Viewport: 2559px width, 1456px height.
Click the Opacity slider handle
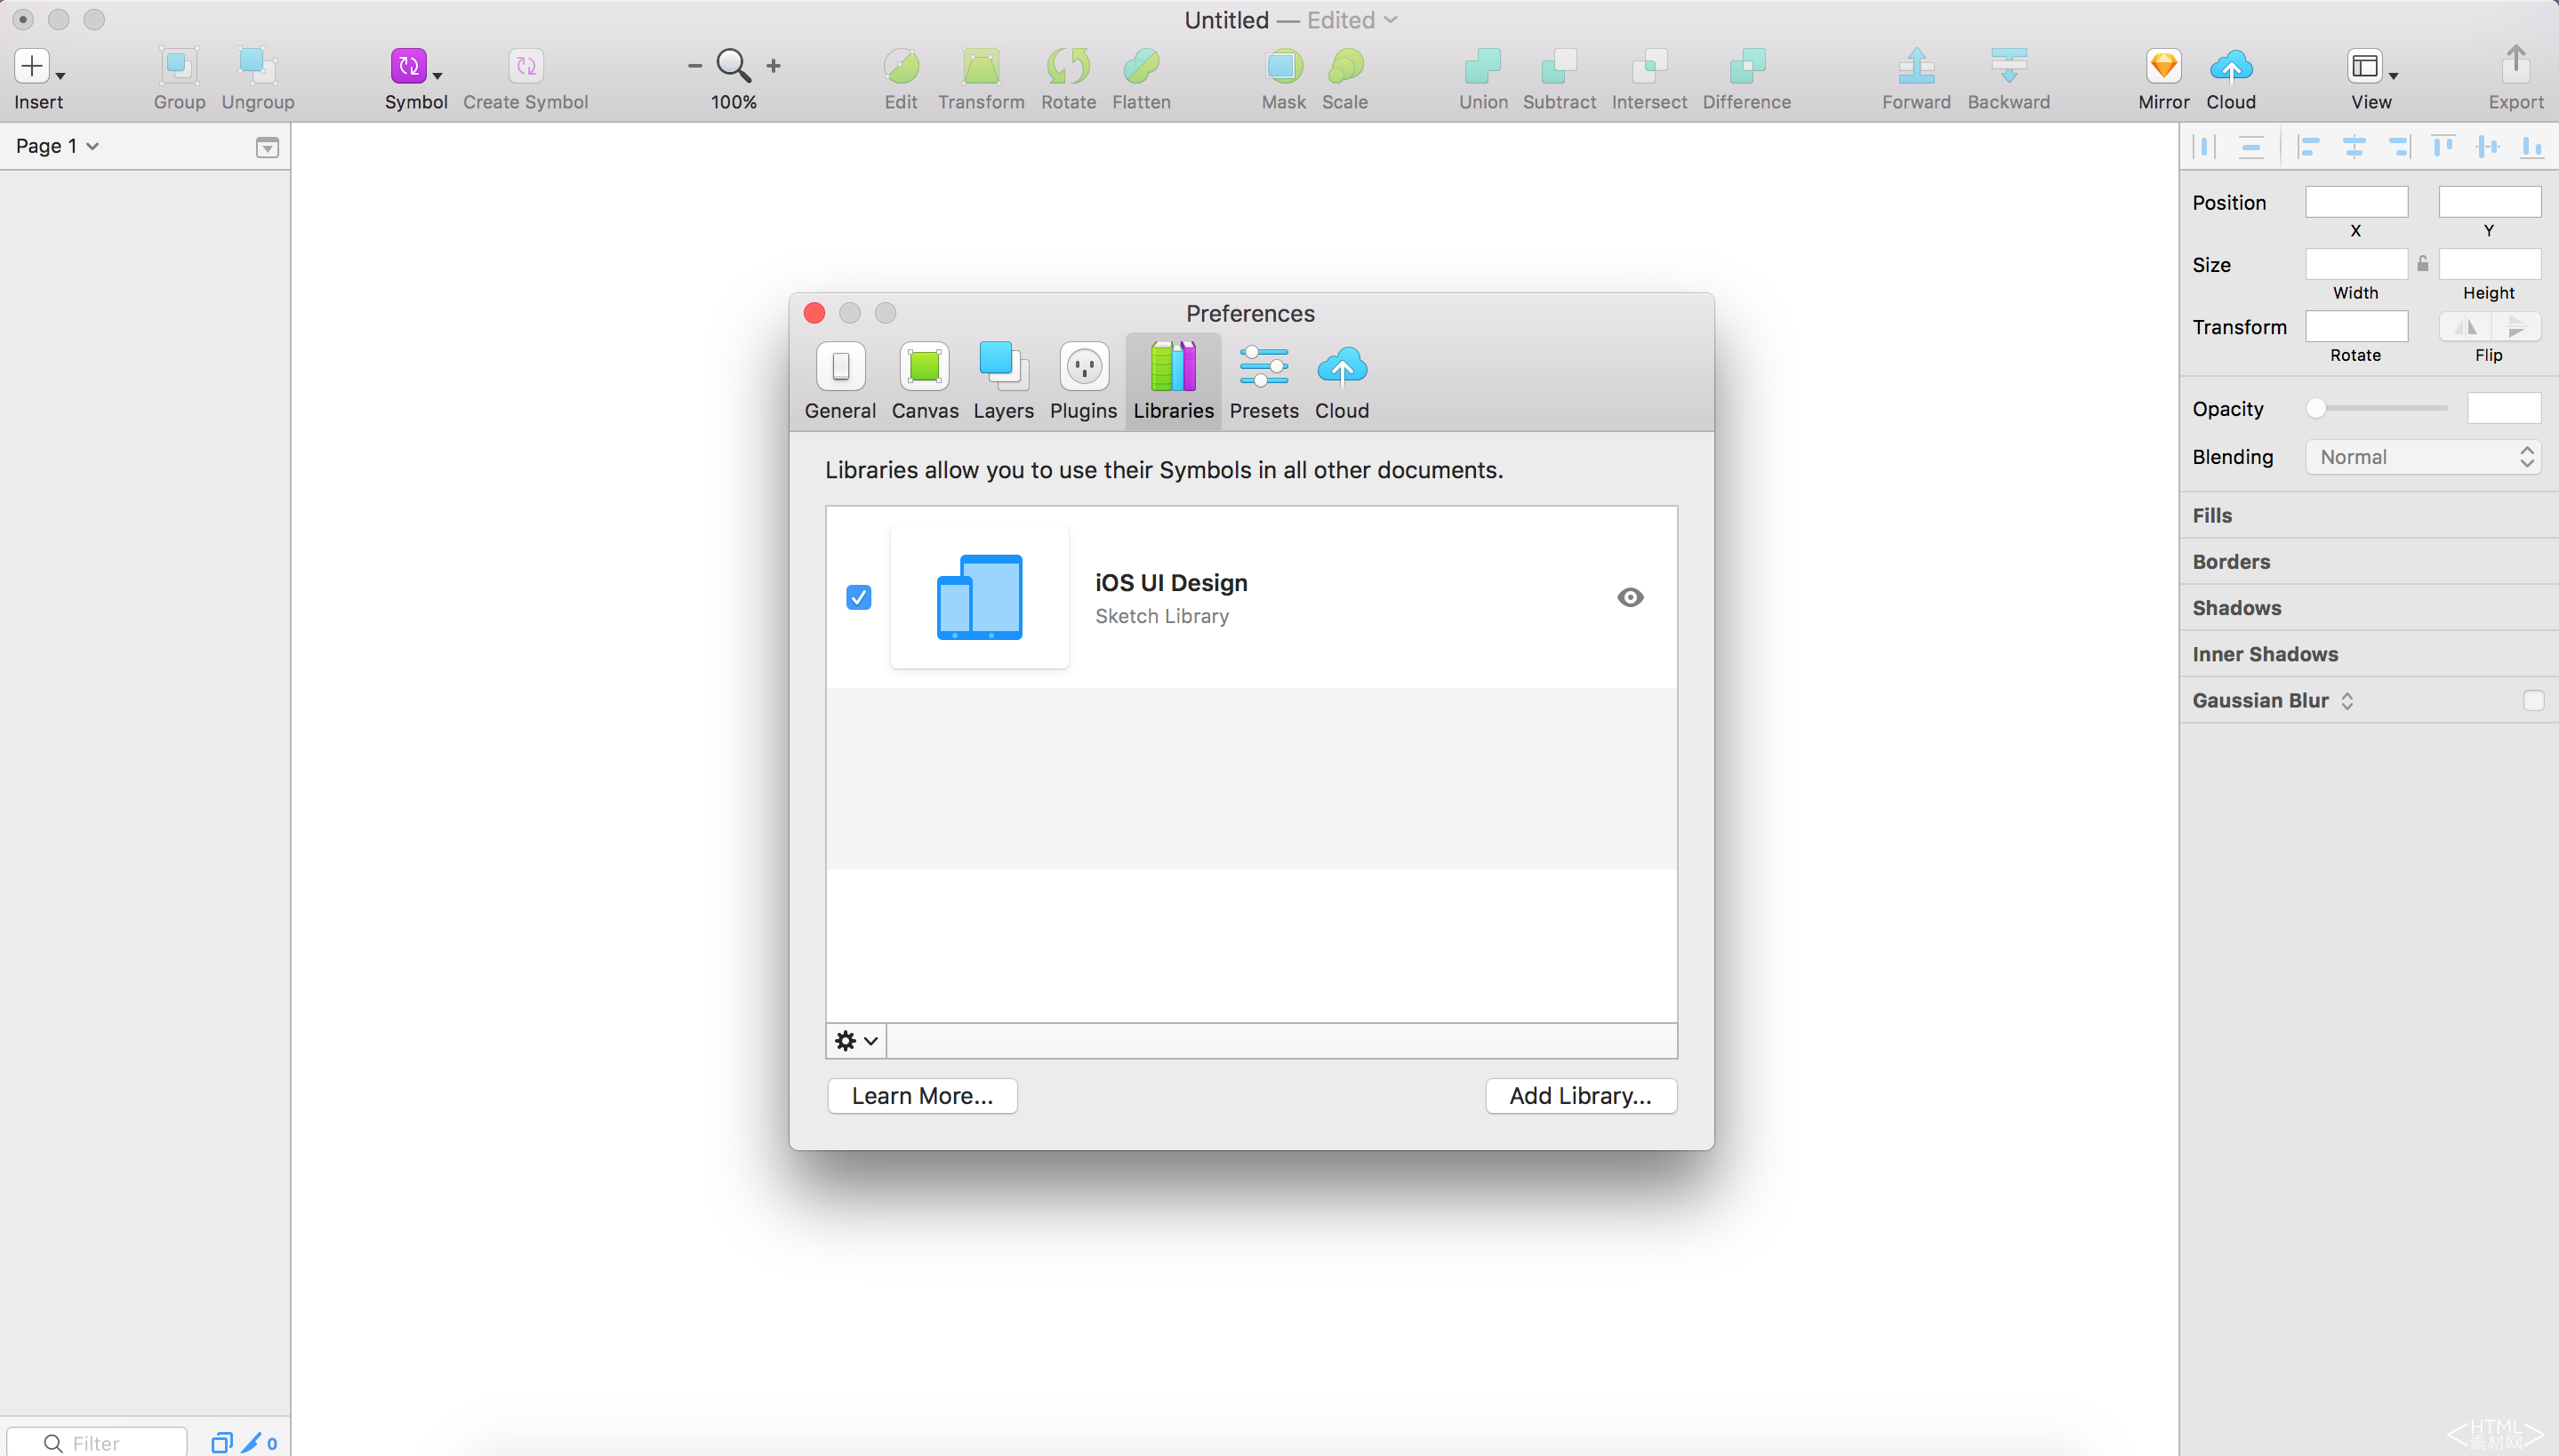(x=2316, y=408)
